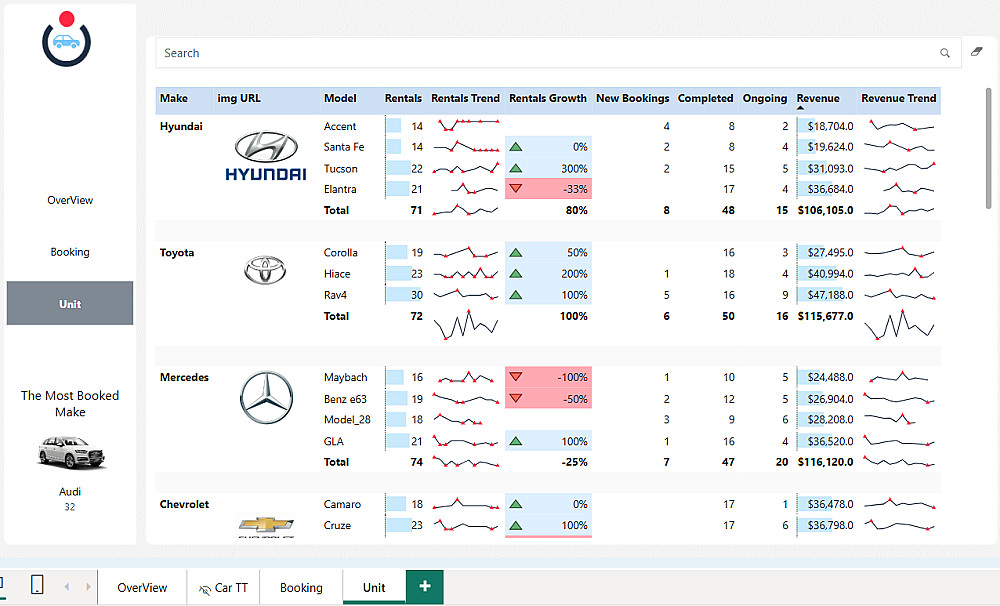
Task: Click inside the Search input field
Action: (548, 53)
